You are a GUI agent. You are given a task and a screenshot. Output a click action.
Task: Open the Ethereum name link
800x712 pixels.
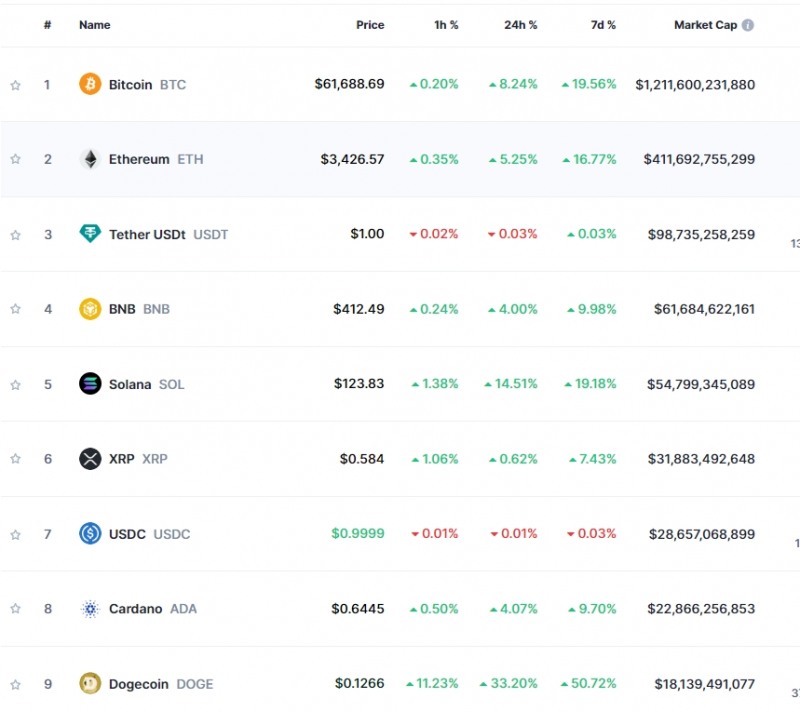click(x=139, y=159)
